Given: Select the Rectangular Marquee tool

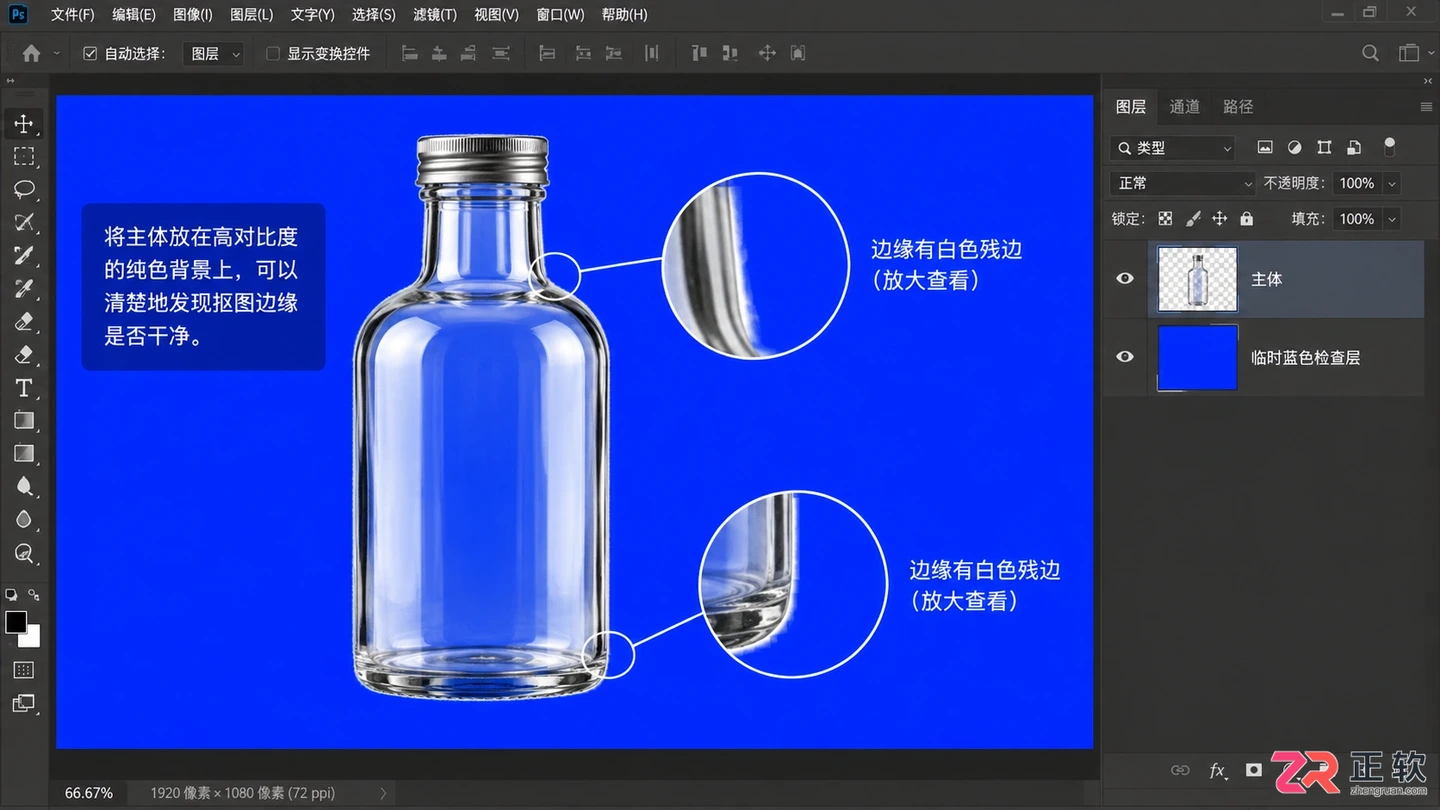Looking at the screenshot, I should coord(24,156).
